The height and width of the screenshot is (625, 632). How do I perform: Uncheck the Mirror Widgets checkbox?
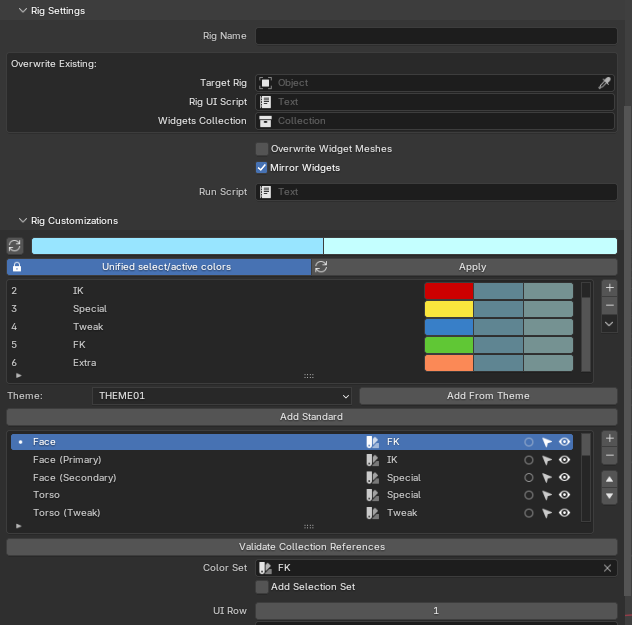(262, 168)
